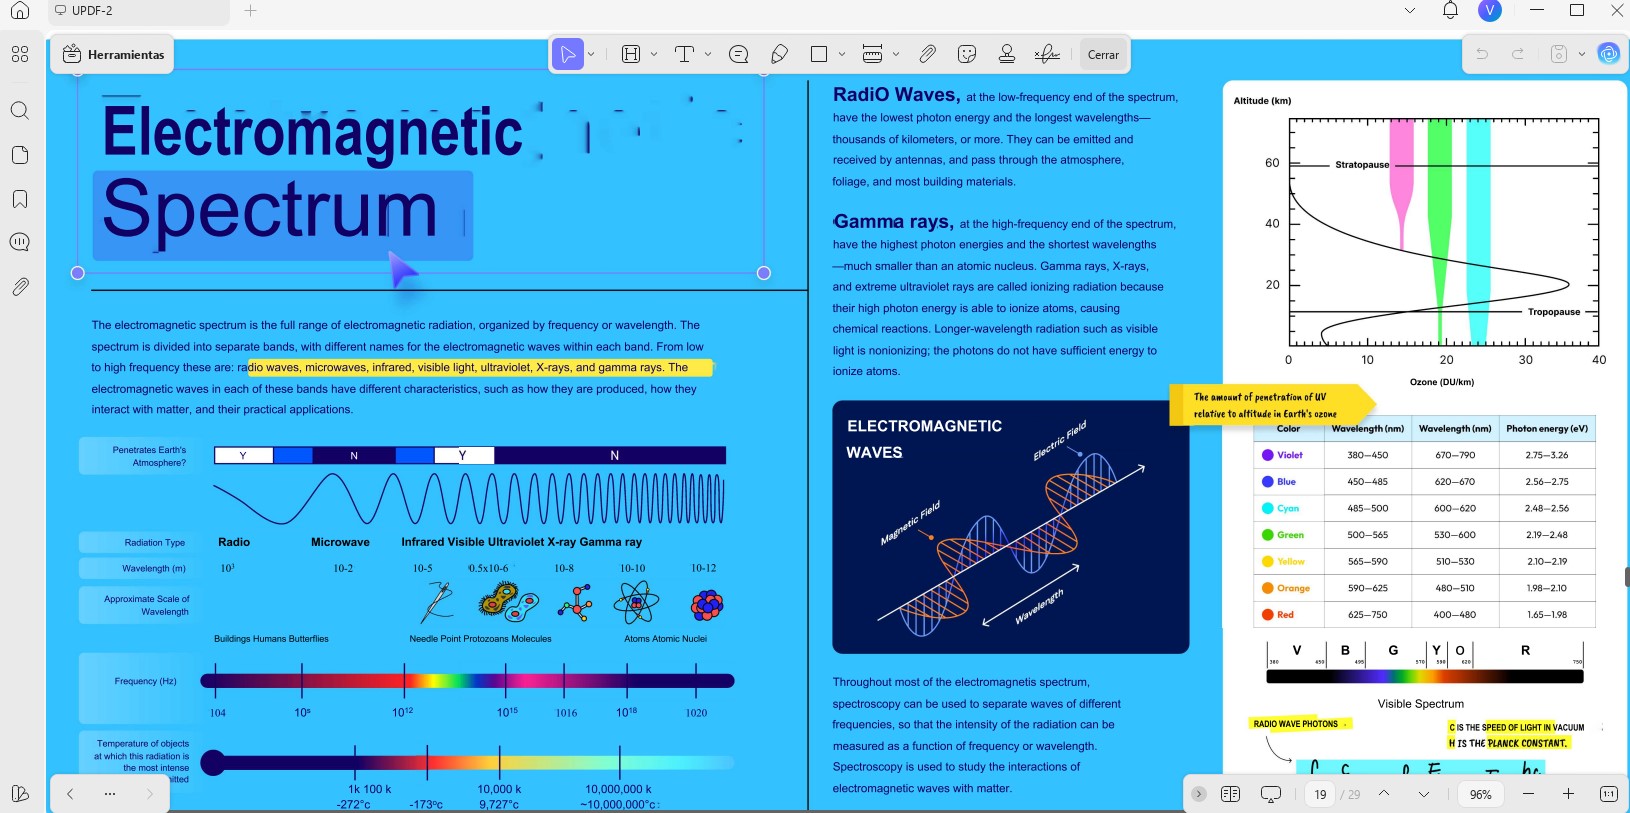Expand the measurement tool options arrow

pyautogui.click(x=896, y=54)
